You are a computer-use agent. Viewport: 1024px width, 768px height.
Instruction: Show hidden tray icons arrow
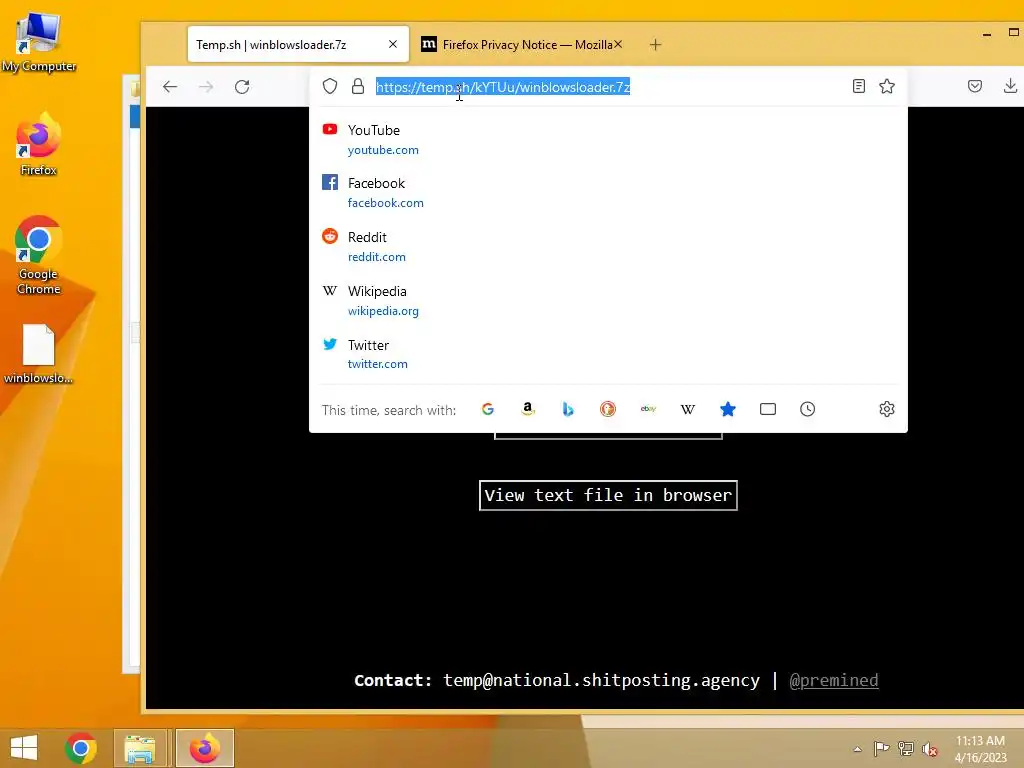pos(857,749)
